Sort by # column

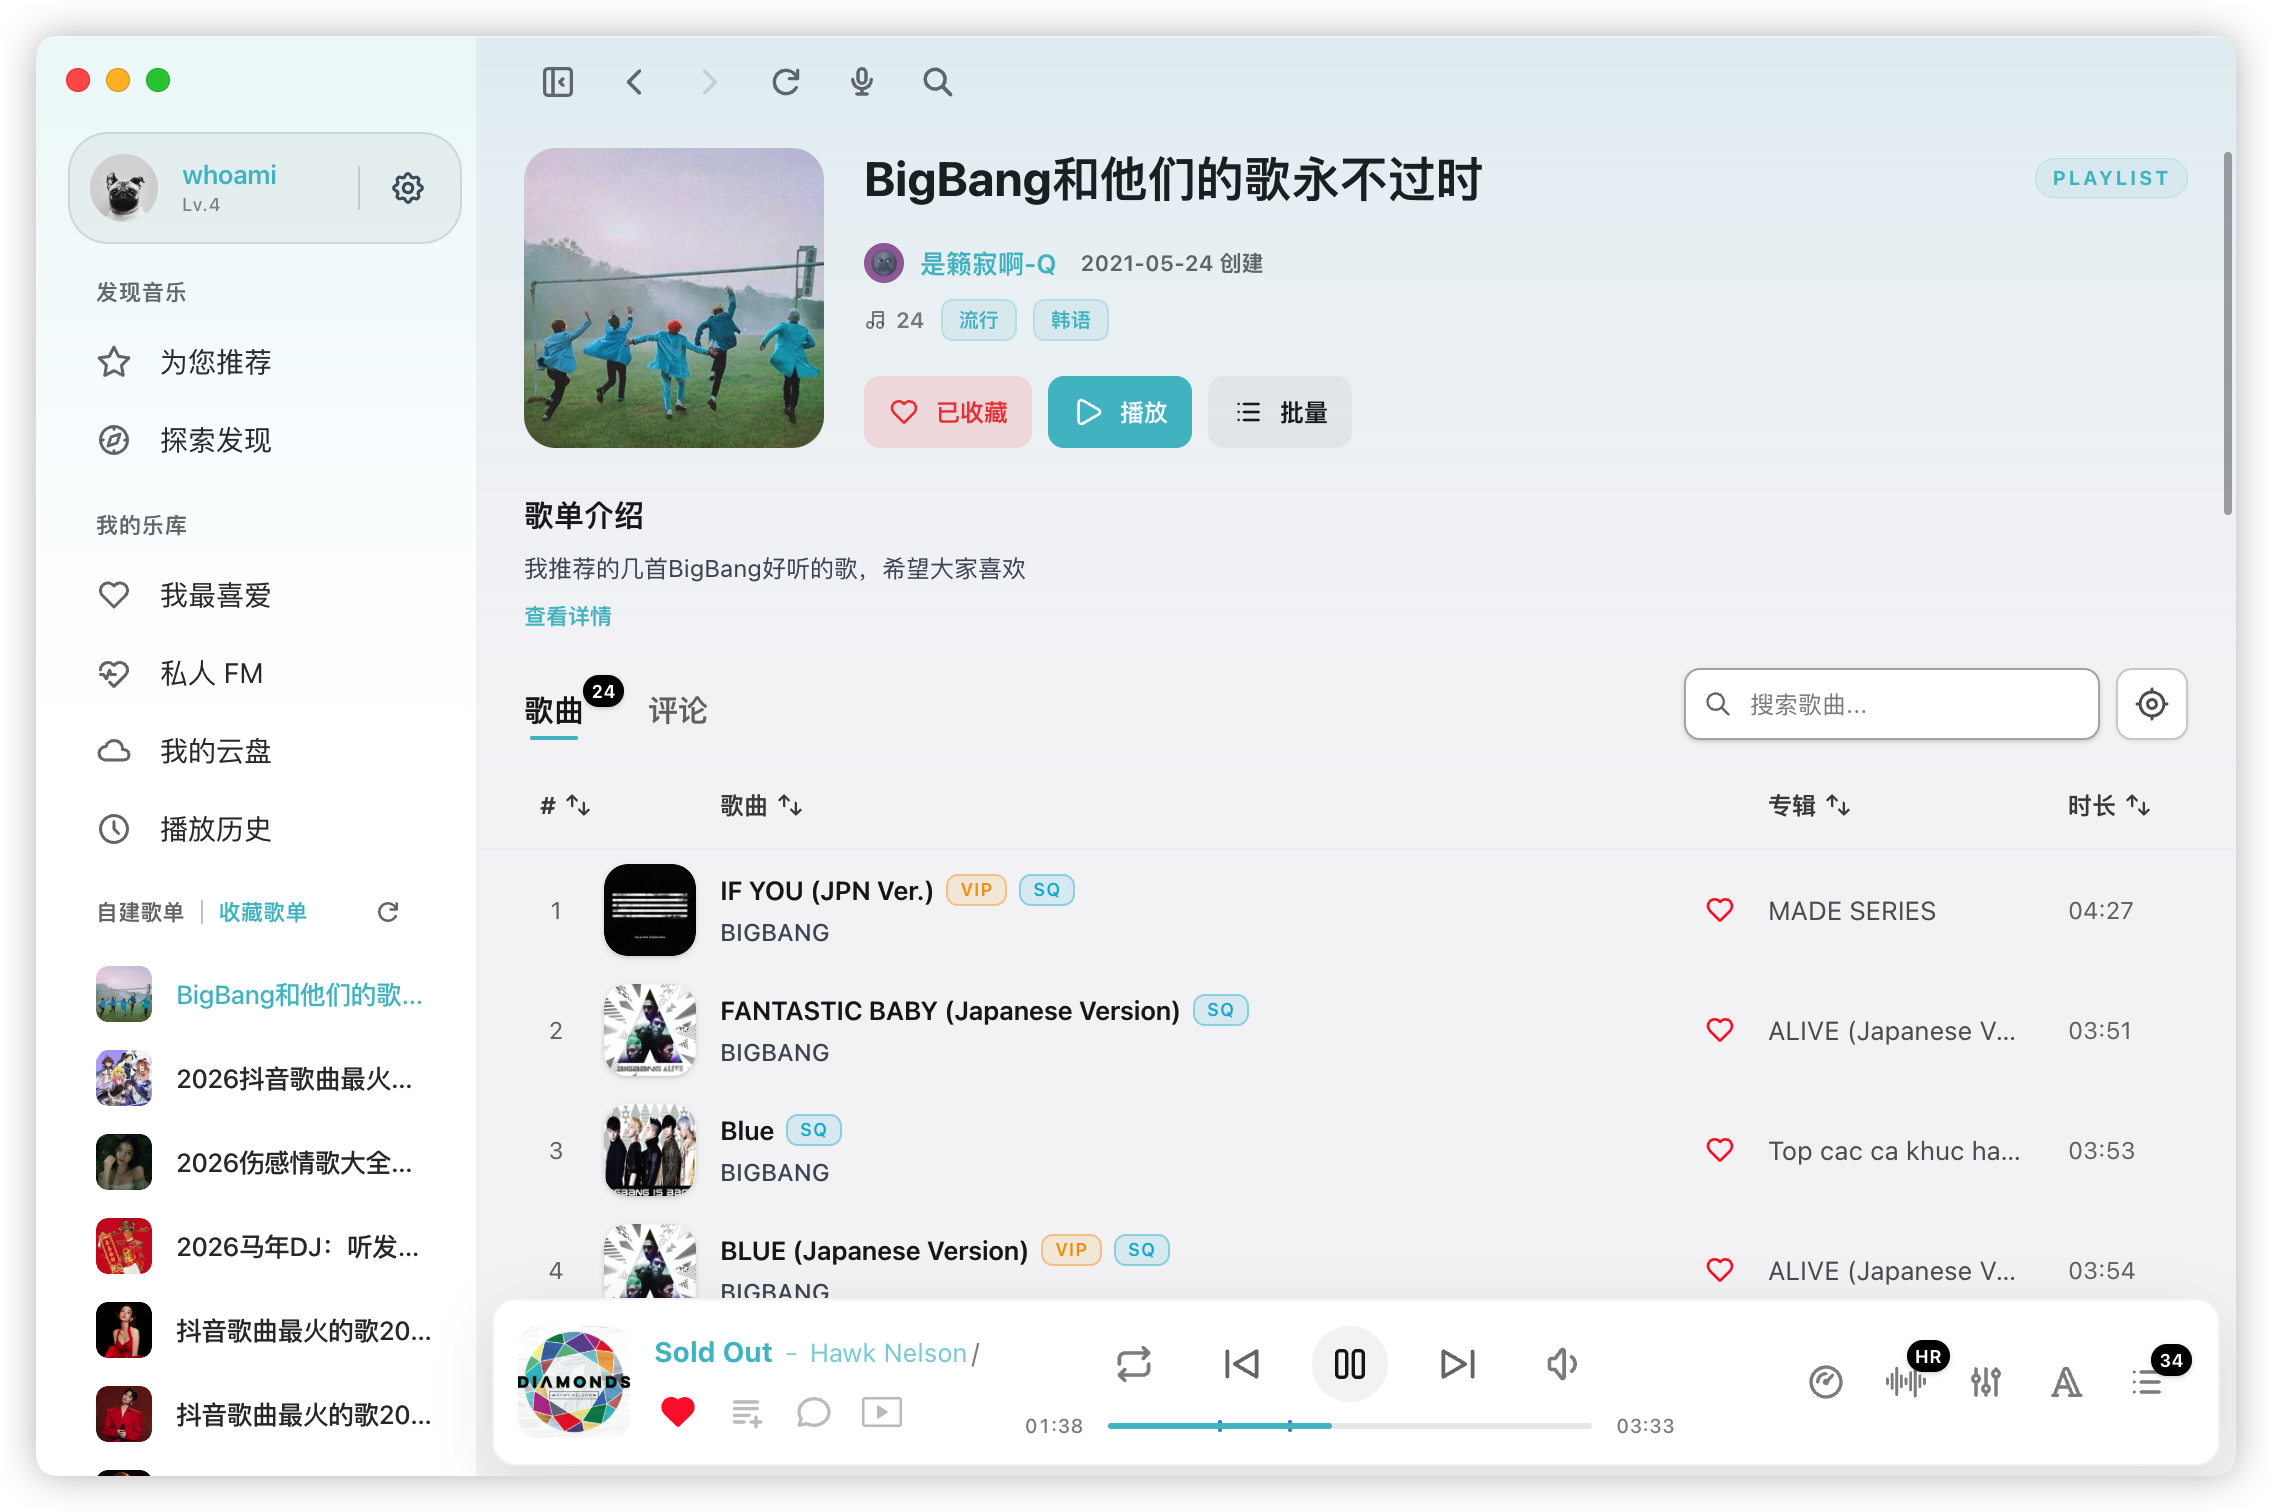coord(565,805)
